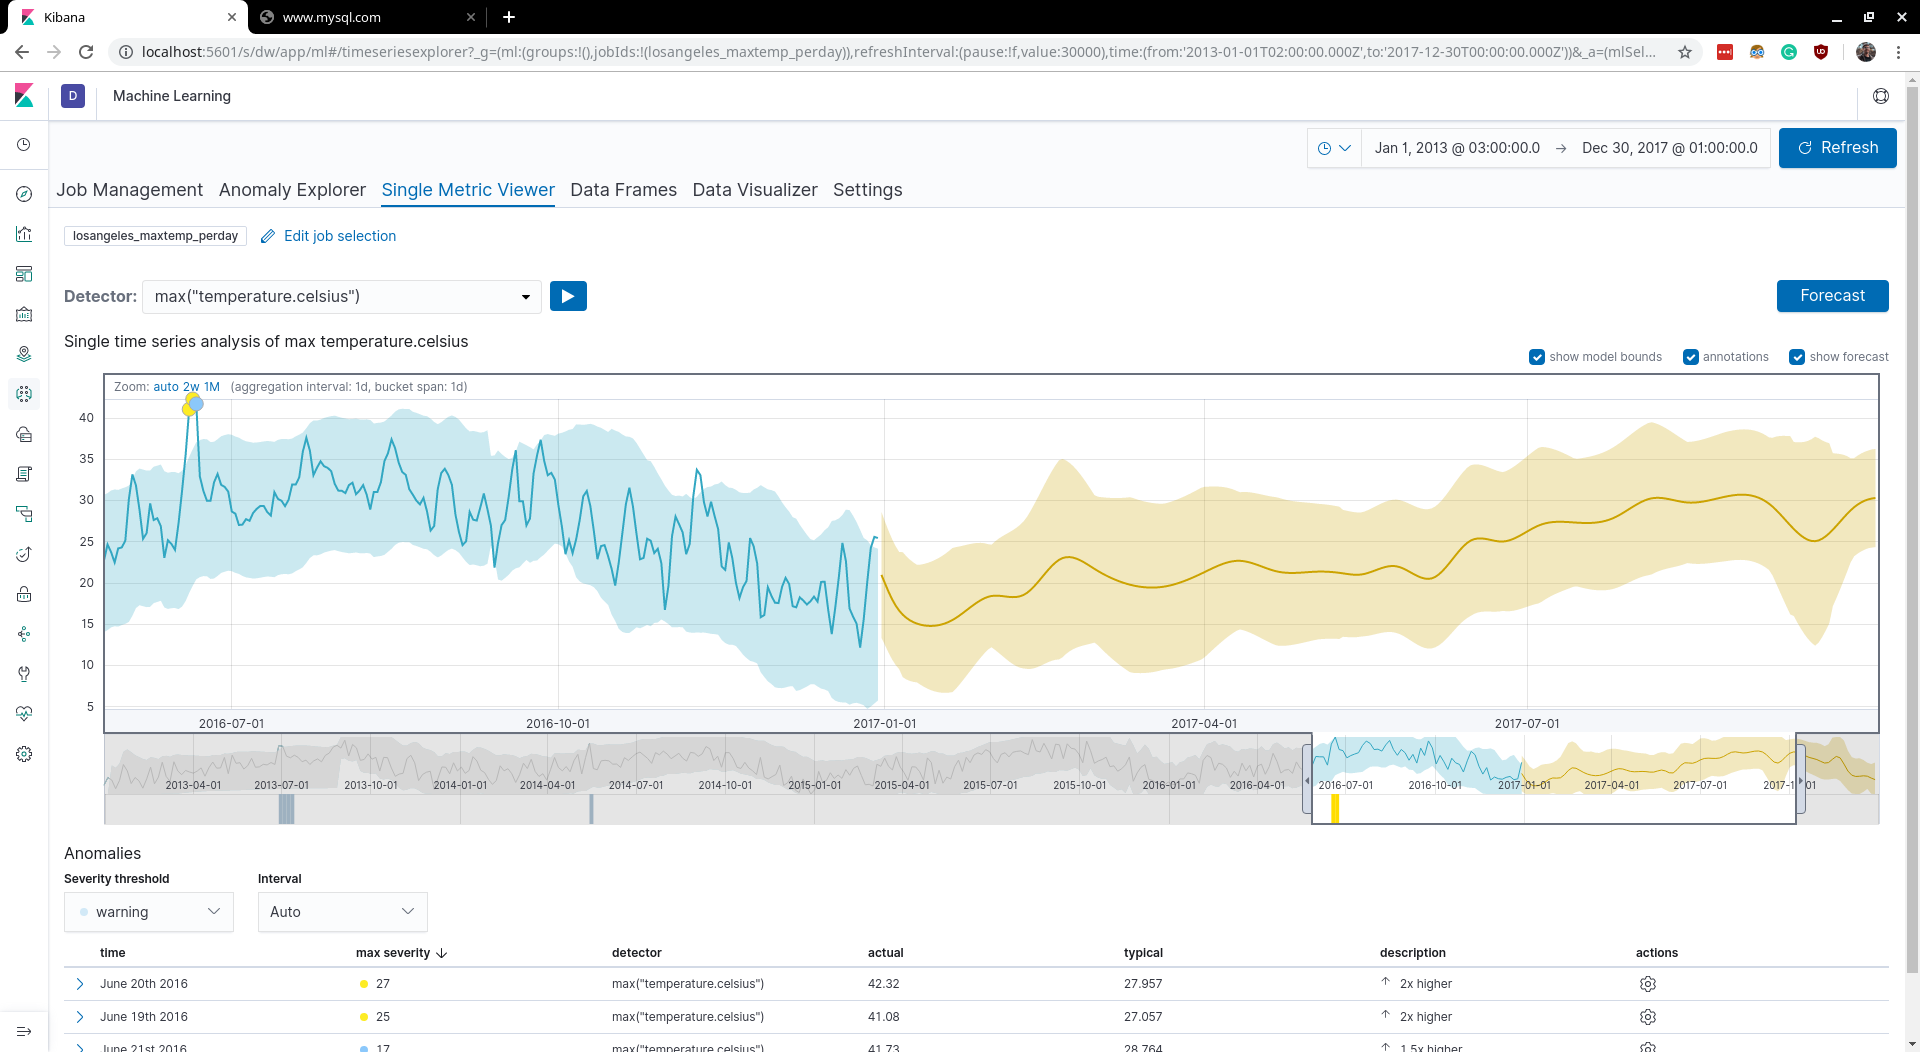
Task: Click the Kibana logo
Action: (x=24, y=96)
